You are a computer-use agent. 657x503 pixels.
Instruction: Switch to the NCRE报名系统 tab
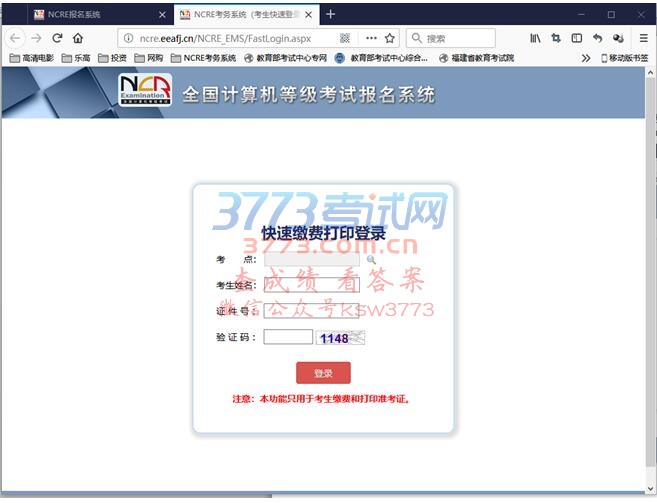pos(90,15)
